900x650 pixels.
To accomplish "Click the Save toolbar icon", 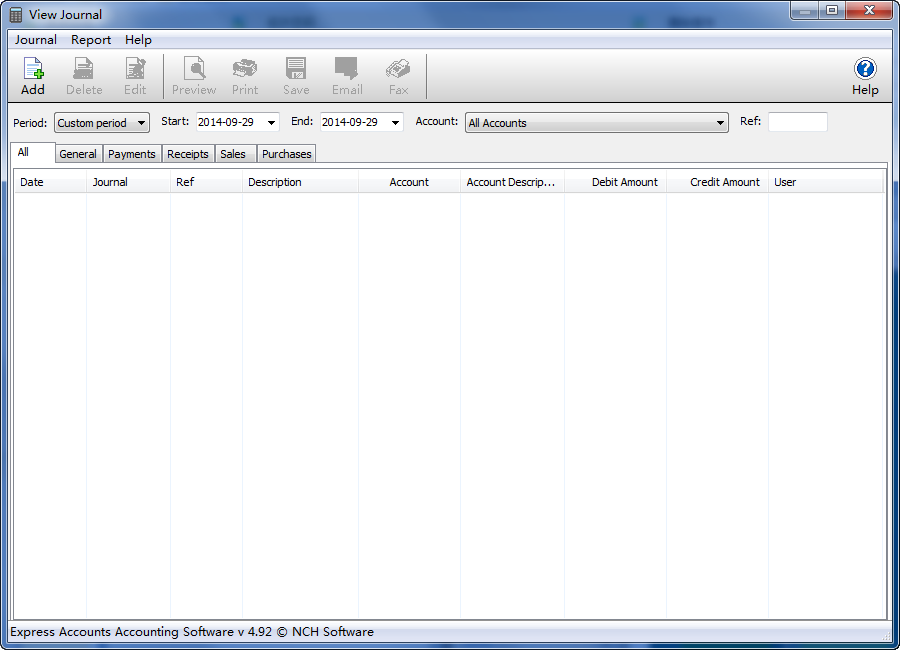I will tap(296, 76).
